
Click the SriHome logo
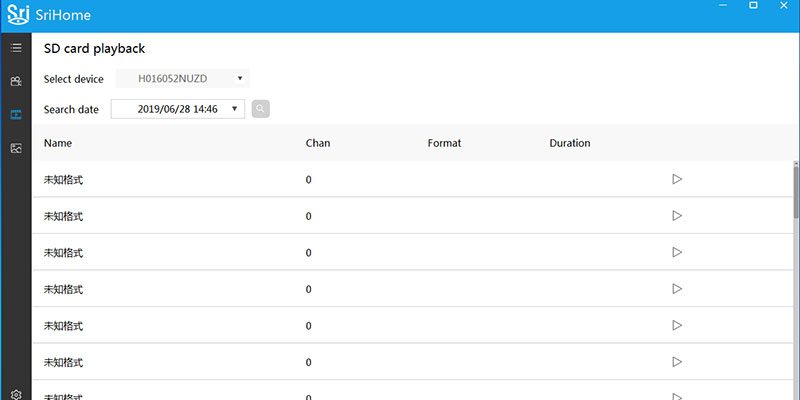click(18, 13)
